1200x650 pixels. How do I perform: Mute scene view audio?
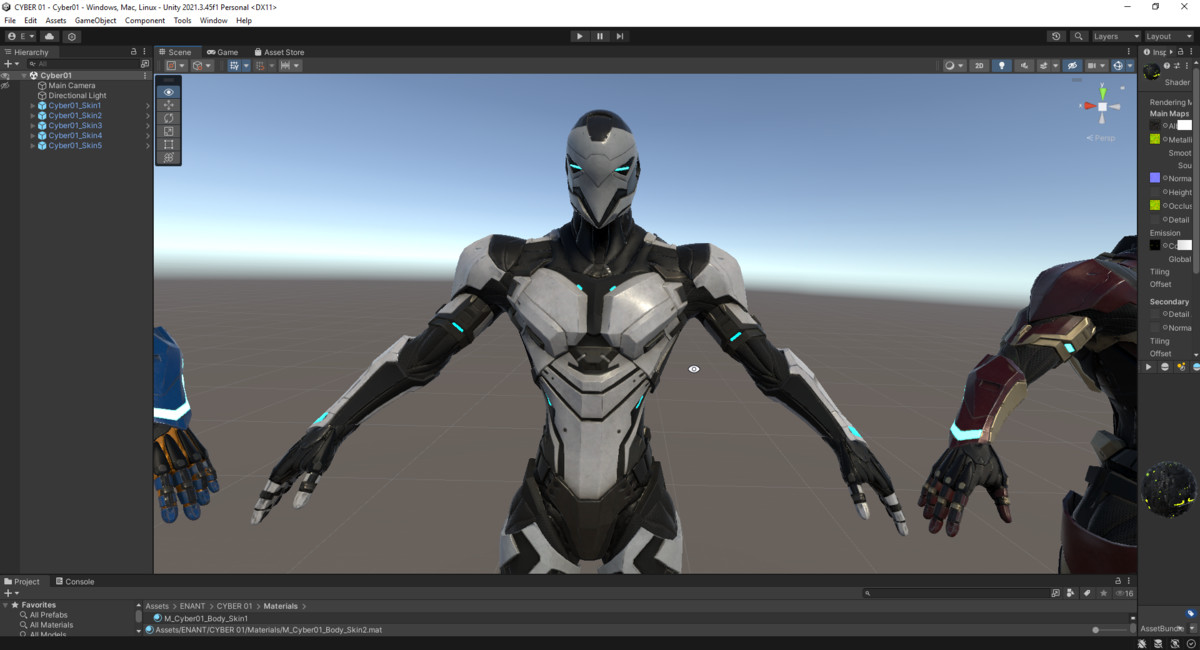1024,65
